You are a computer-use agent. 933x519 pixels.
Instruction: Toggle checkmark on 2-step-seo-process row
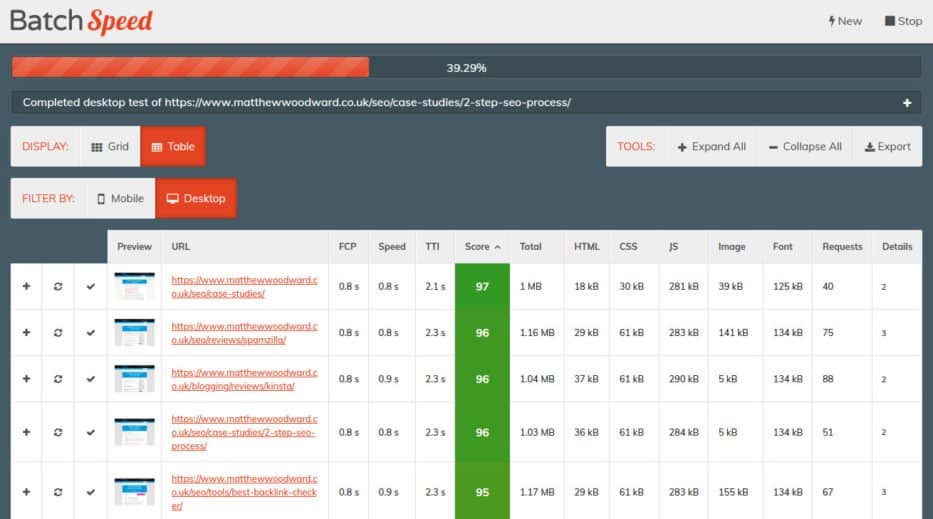tap(90, 432)
